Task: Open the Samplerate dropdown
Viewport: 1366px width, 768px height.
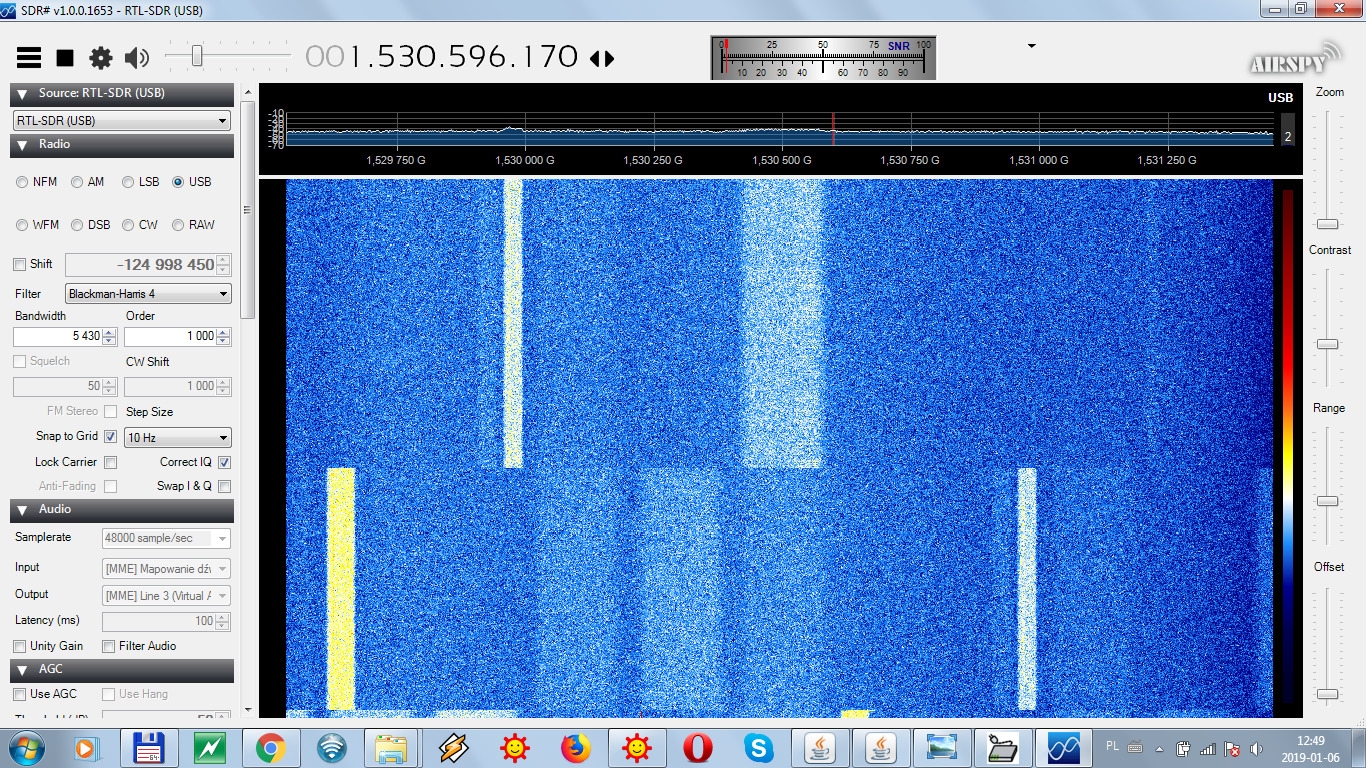Action: (x=166, y=538)
